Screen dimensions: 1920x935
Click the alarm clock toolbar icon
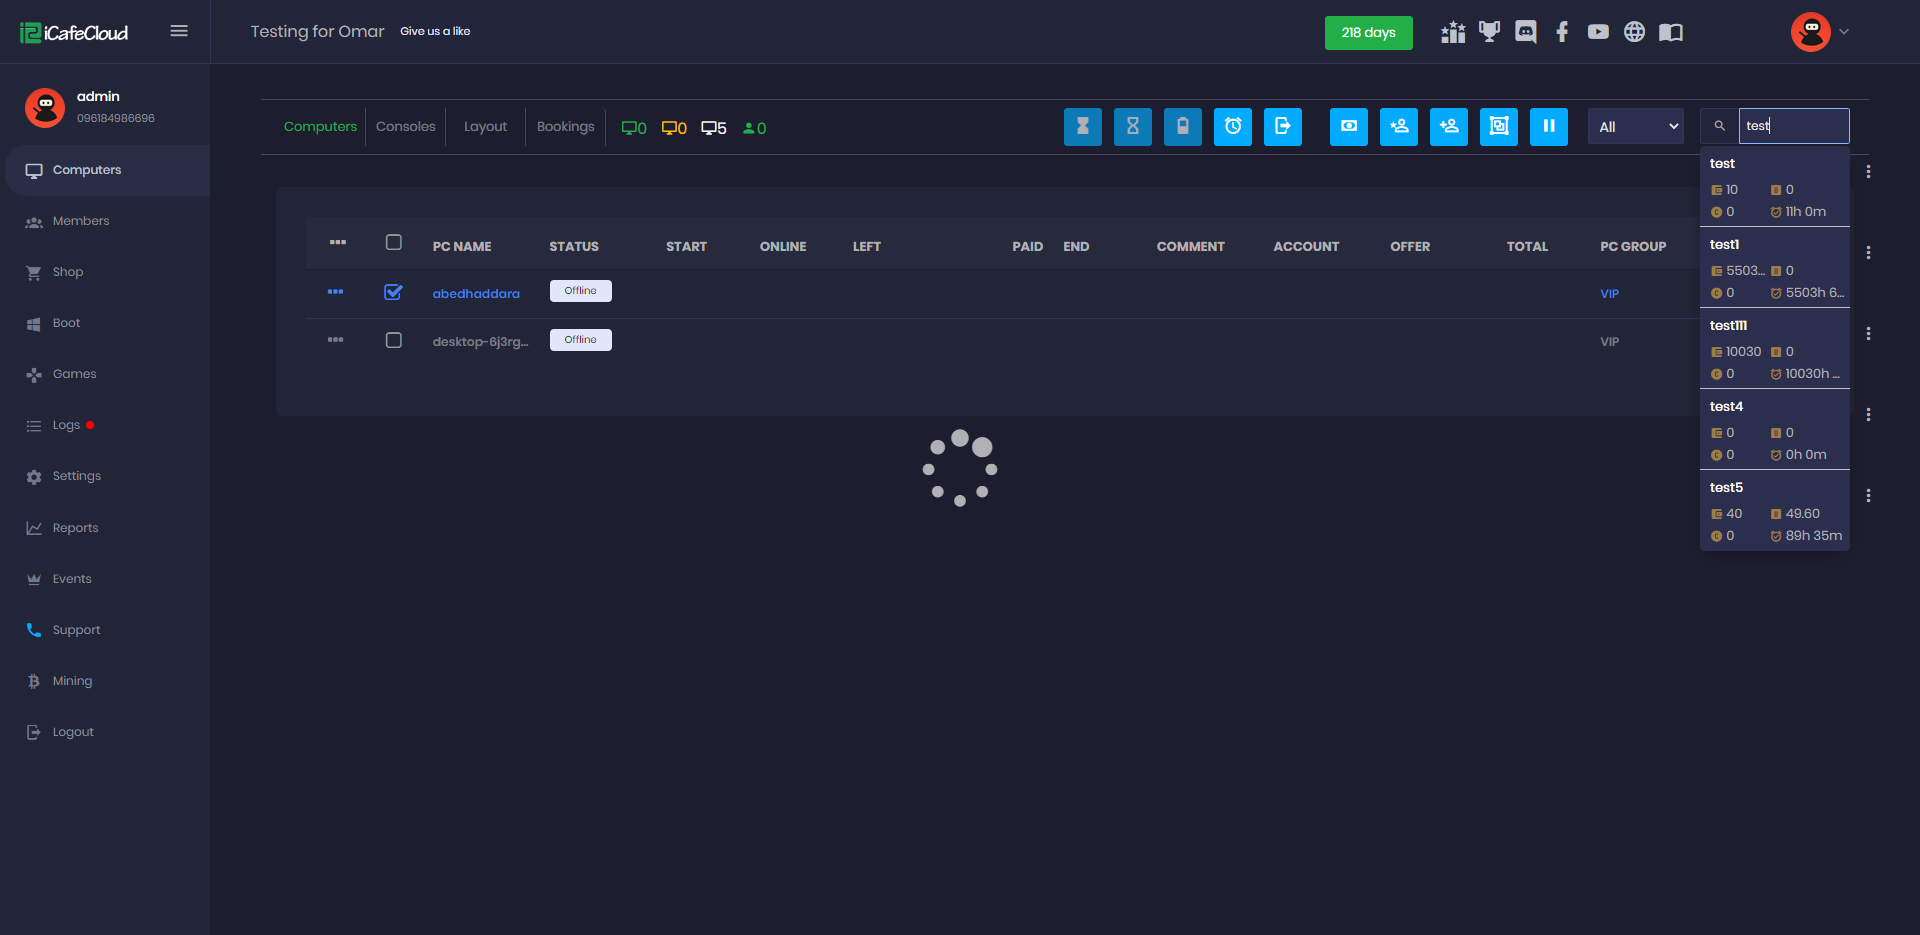1232,127
